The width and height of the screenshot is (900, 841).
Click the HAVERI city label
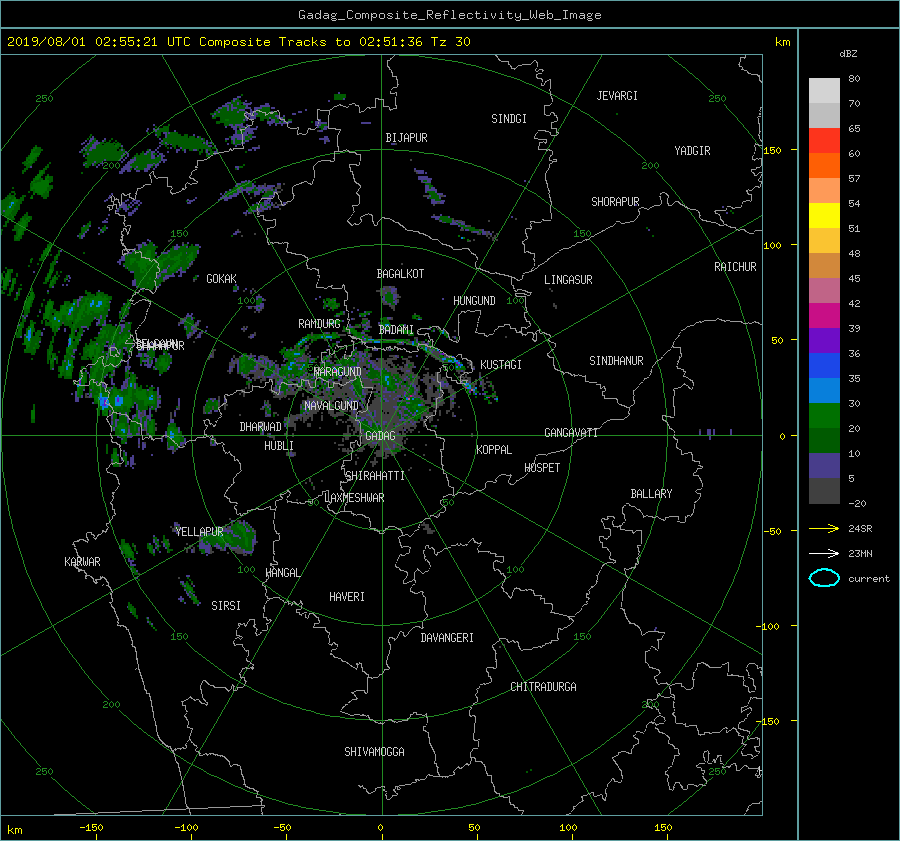[x=347, y=597]
